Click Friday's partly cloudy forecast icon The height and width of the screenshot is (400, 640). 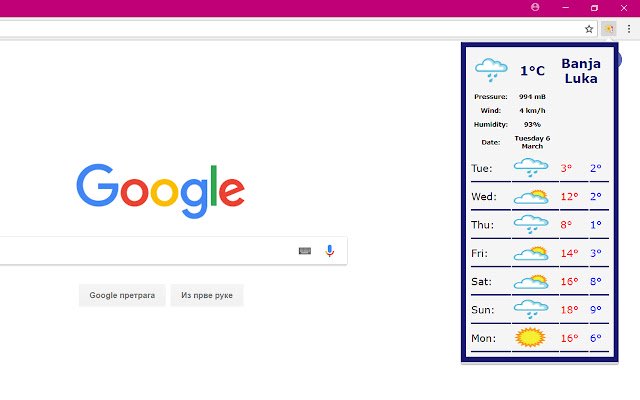tap(531, 253)
